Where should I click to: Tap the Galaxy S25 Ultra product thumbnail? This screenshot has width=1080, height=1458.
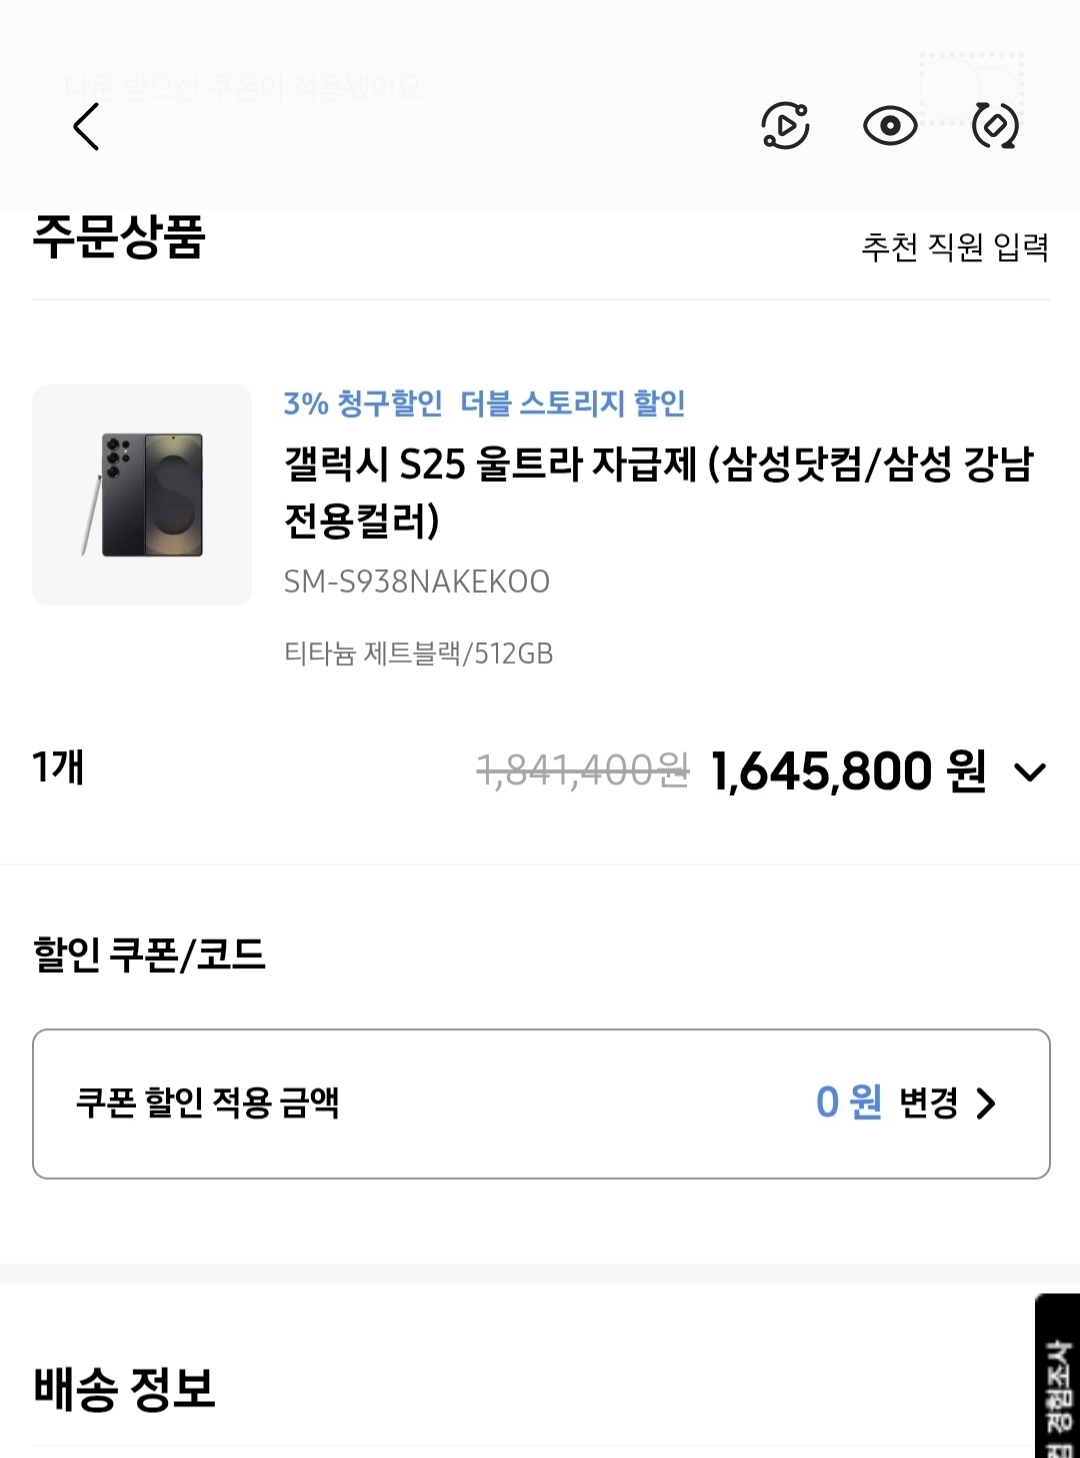142,494
